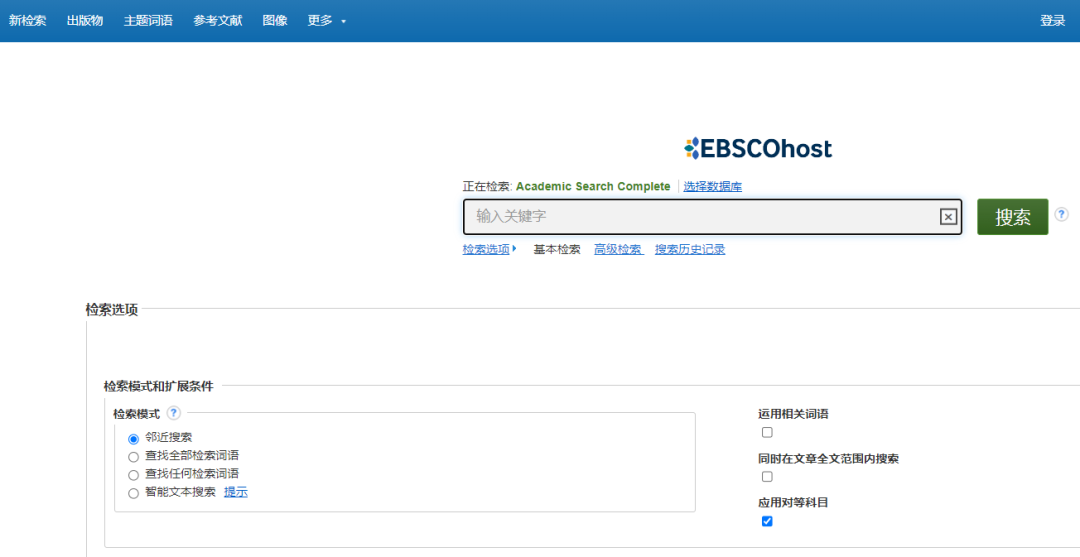The height and width of the screenshot is (557, 1080).
Task: Select the 查找全部检索词语 option
Action: [x=134, y=456]
